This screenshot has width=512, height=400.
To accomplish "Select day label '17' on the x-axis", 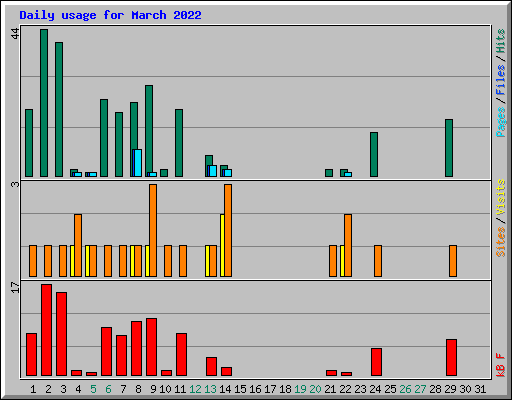I will tap(270, 389).
